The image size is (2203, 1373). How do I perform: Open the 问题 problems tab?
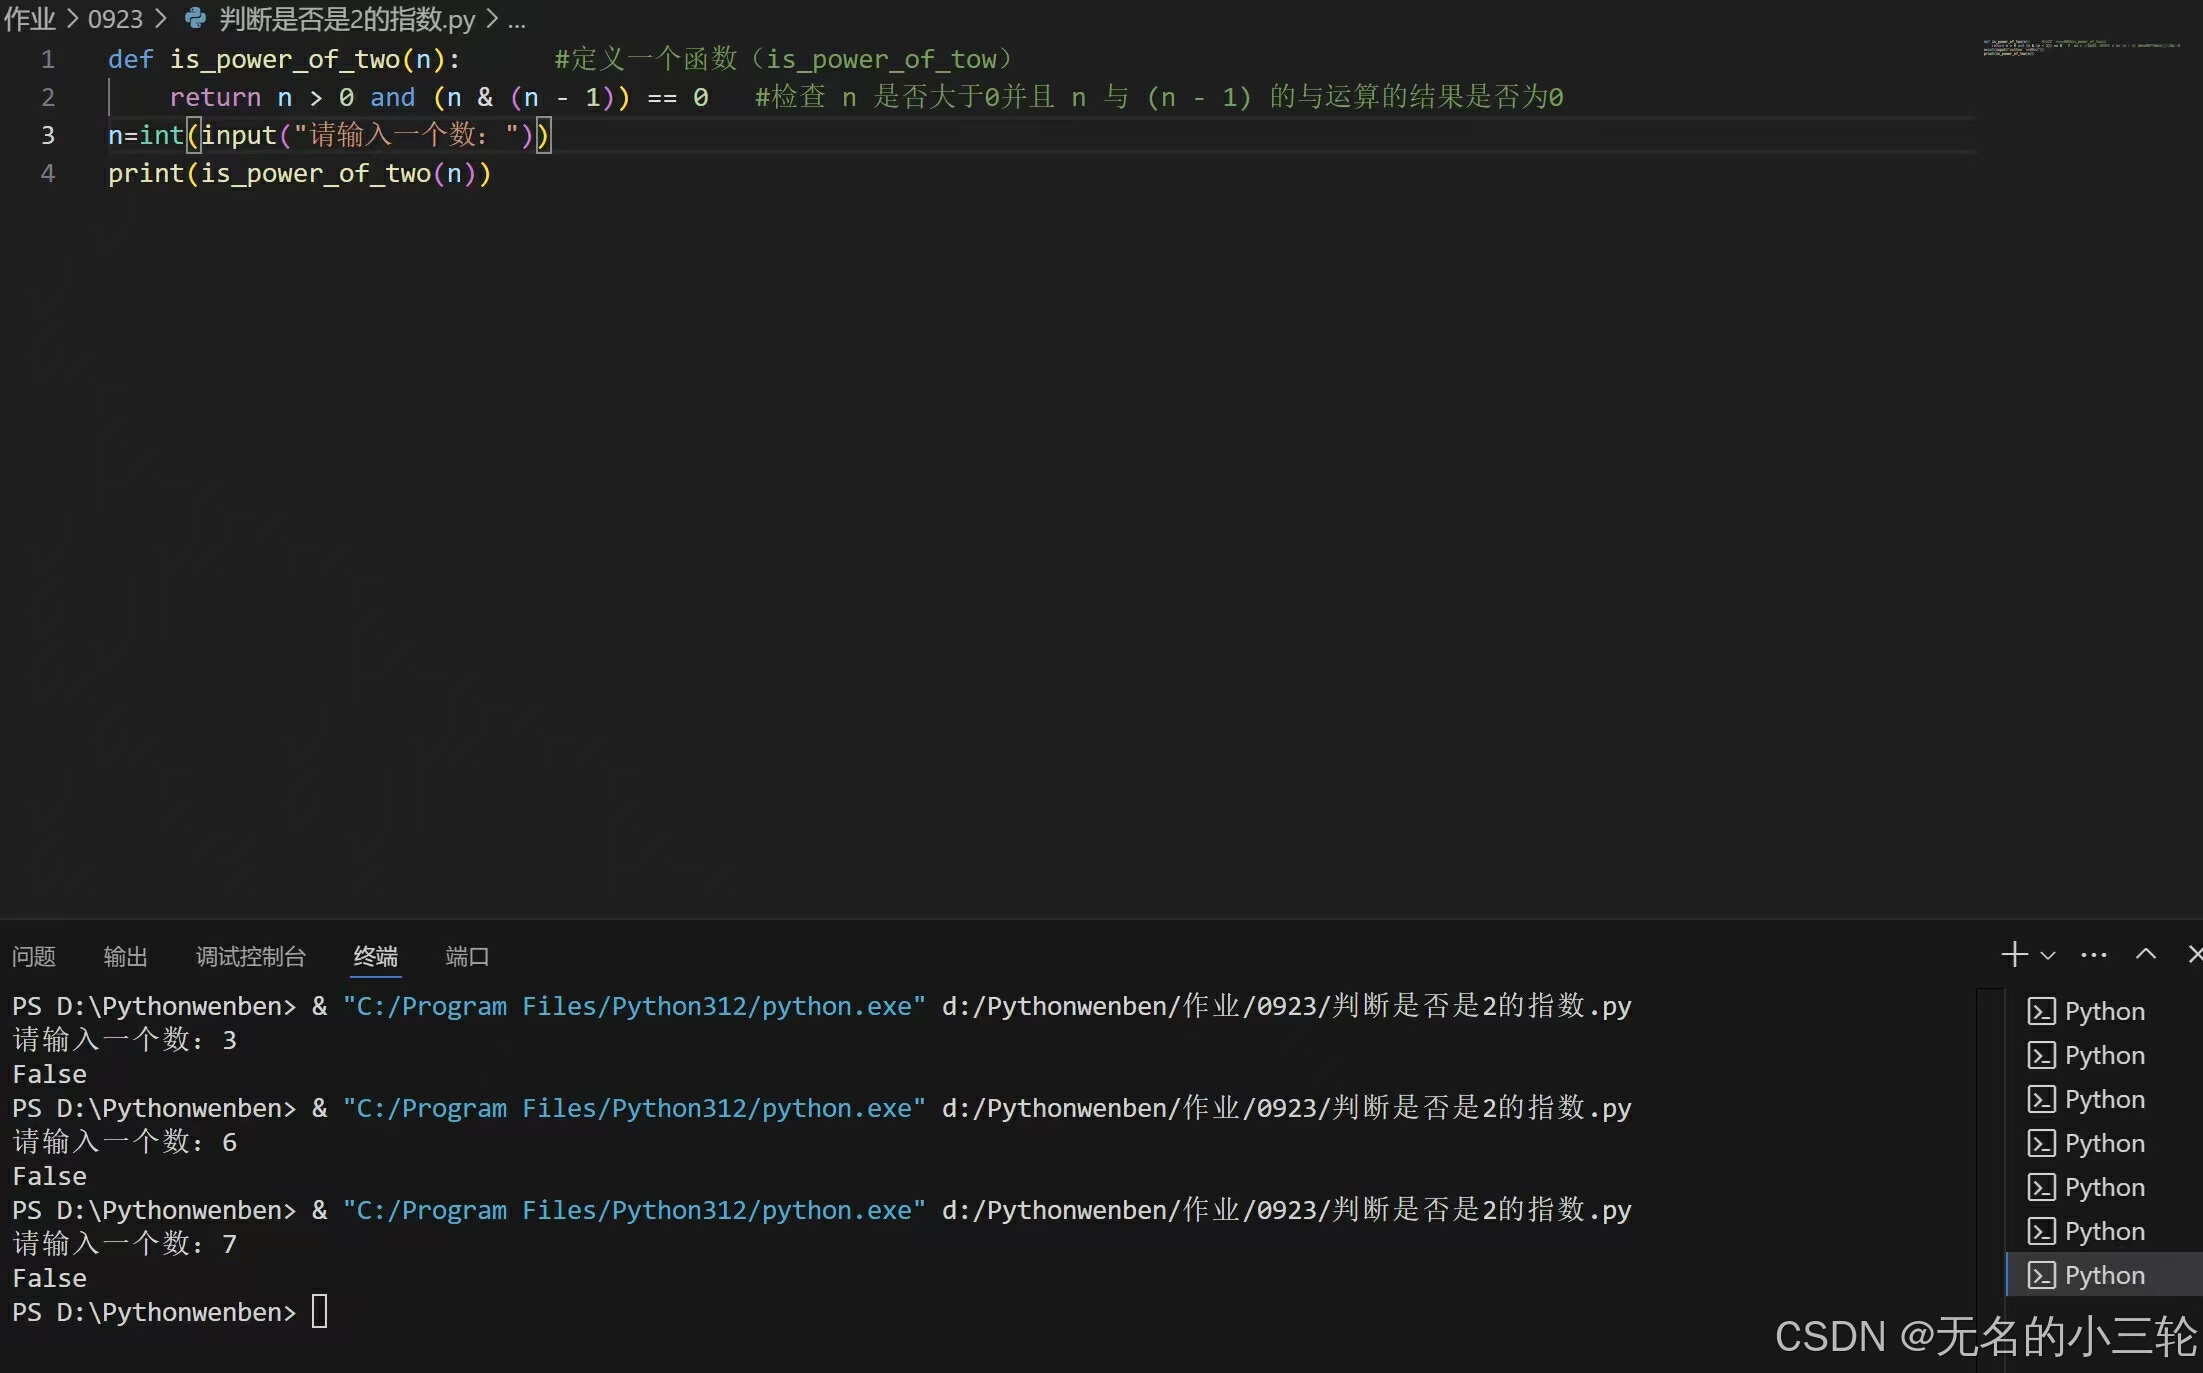click(33, 957)
